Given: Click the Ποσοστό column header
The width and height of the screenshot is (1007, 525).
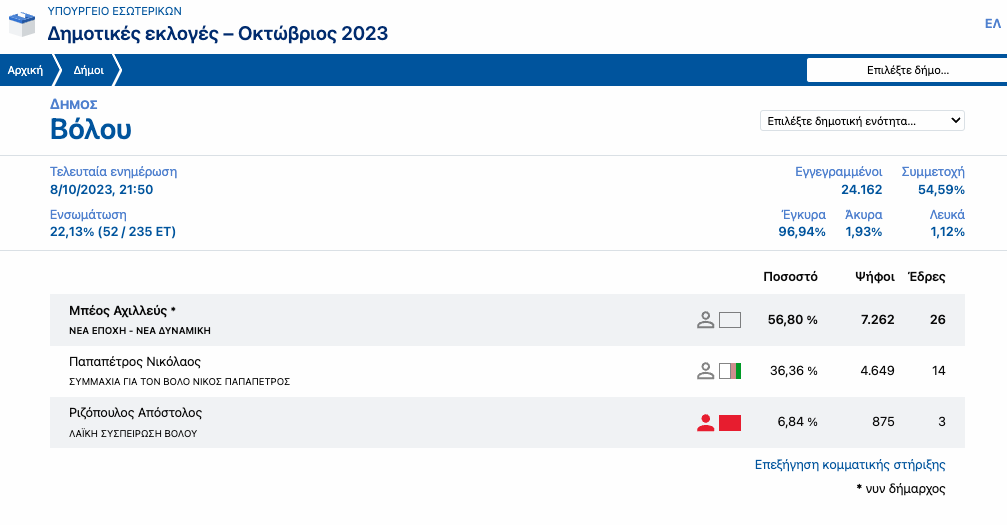Looking at the screenshot, I should coord(790,277).
